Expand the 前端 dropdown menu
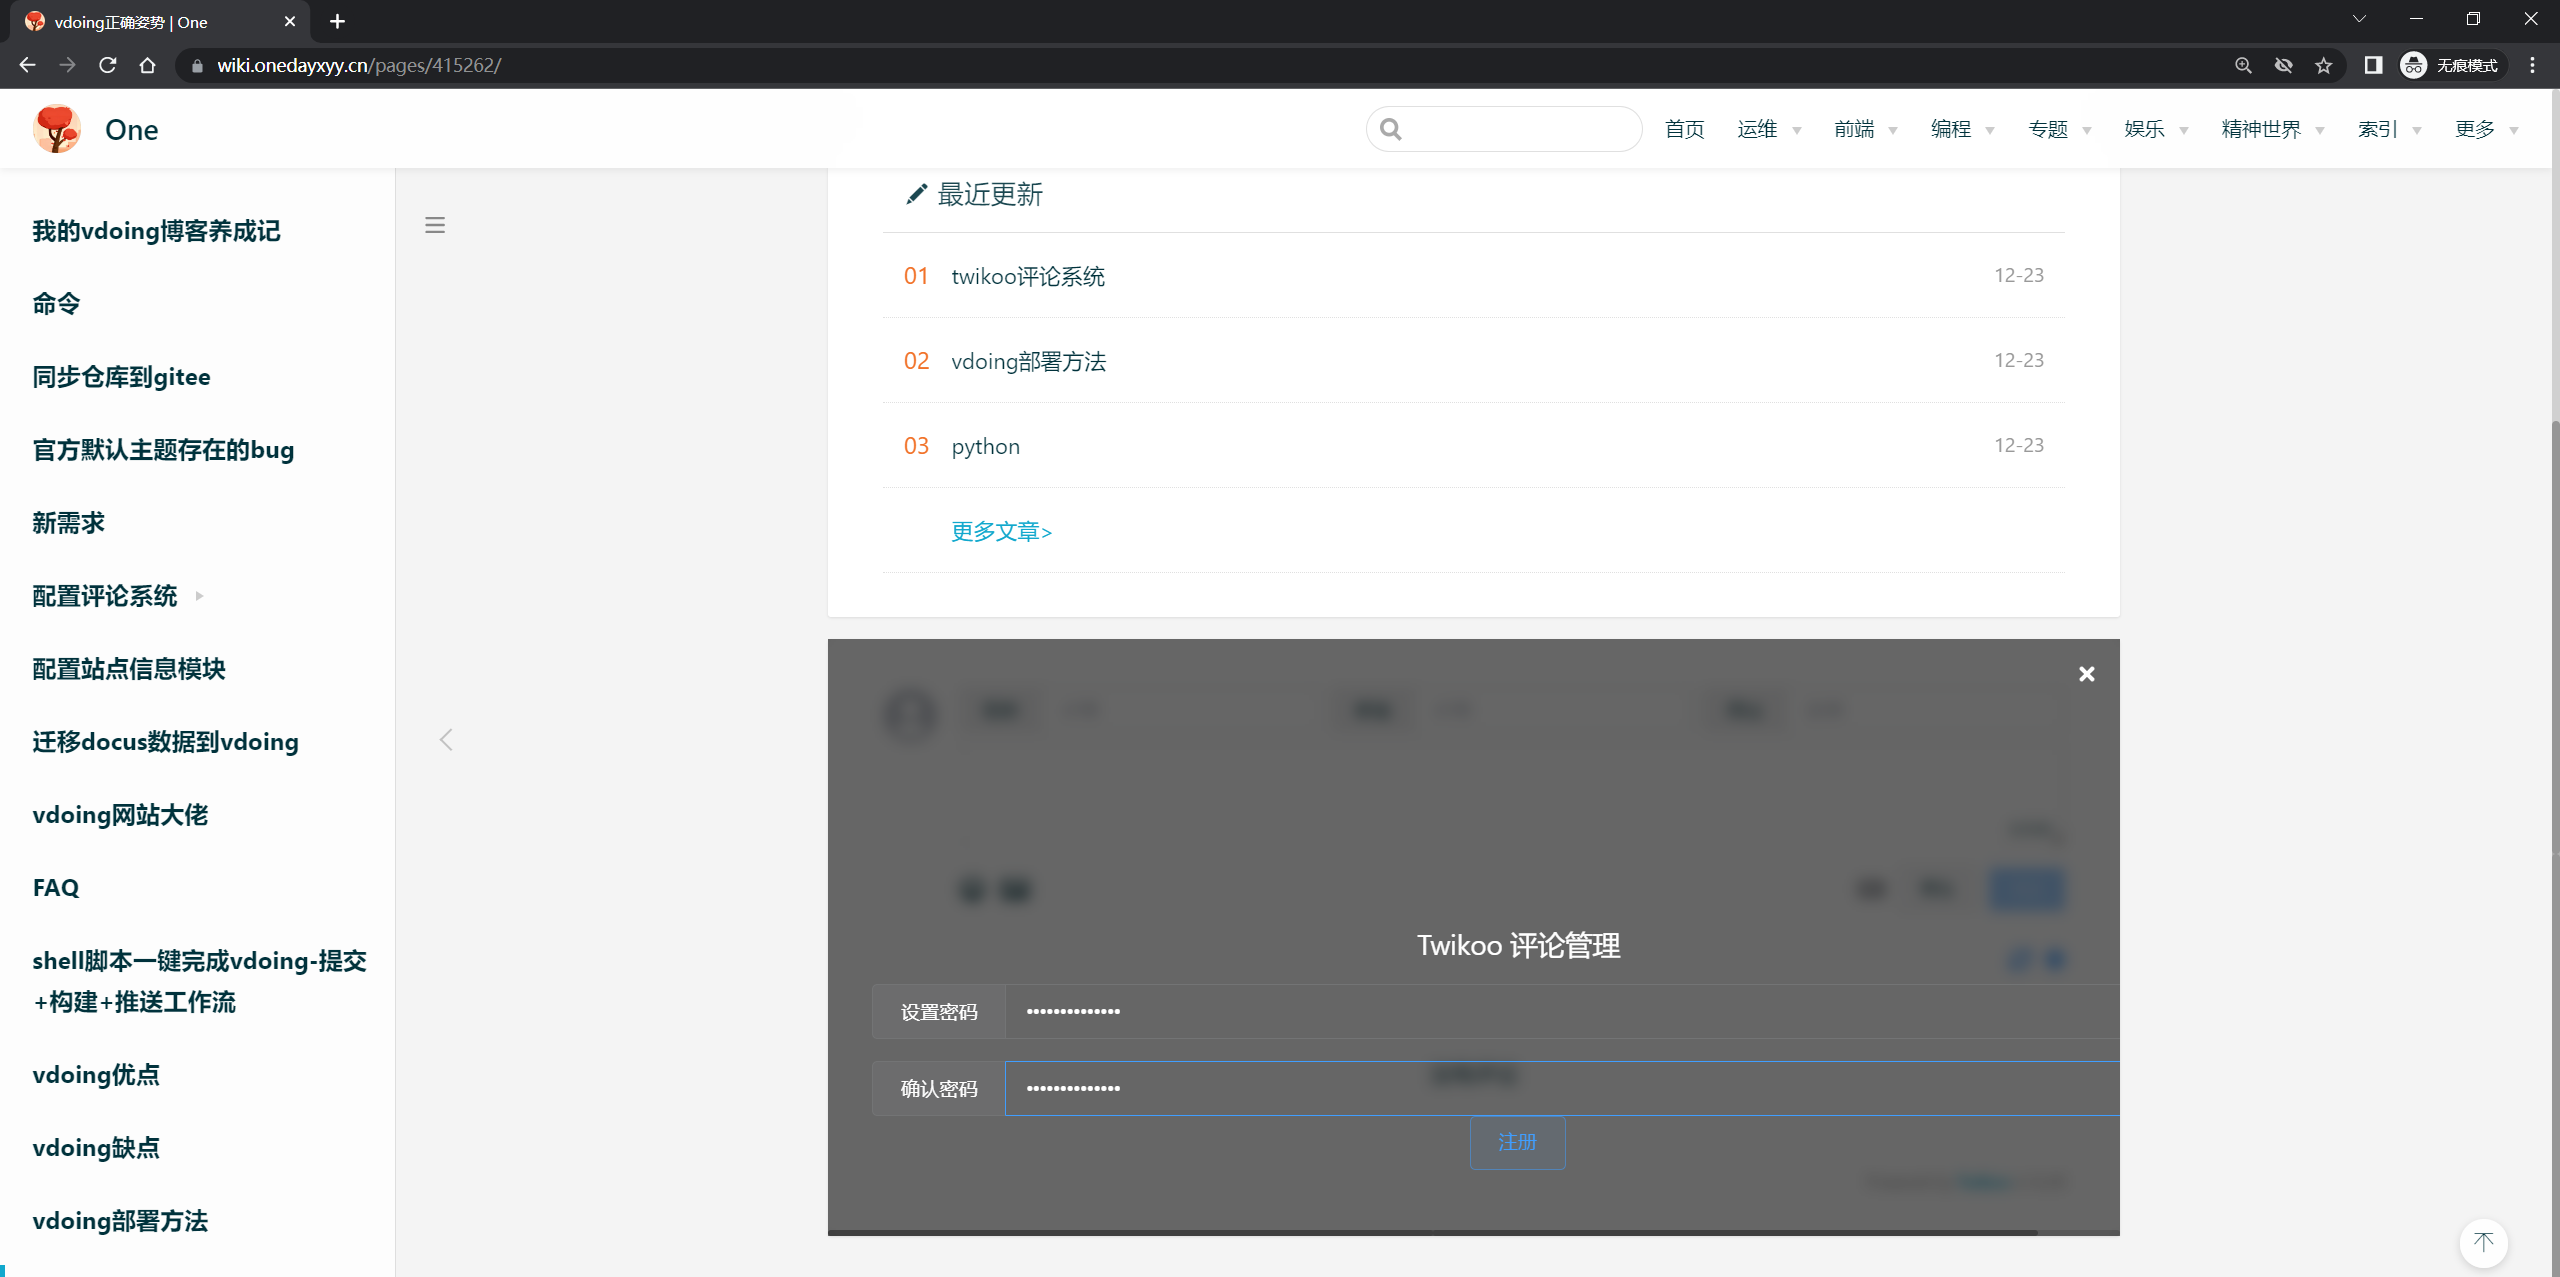The width and height of the screenshot is (2560, 1277). tap(1865, 129)
